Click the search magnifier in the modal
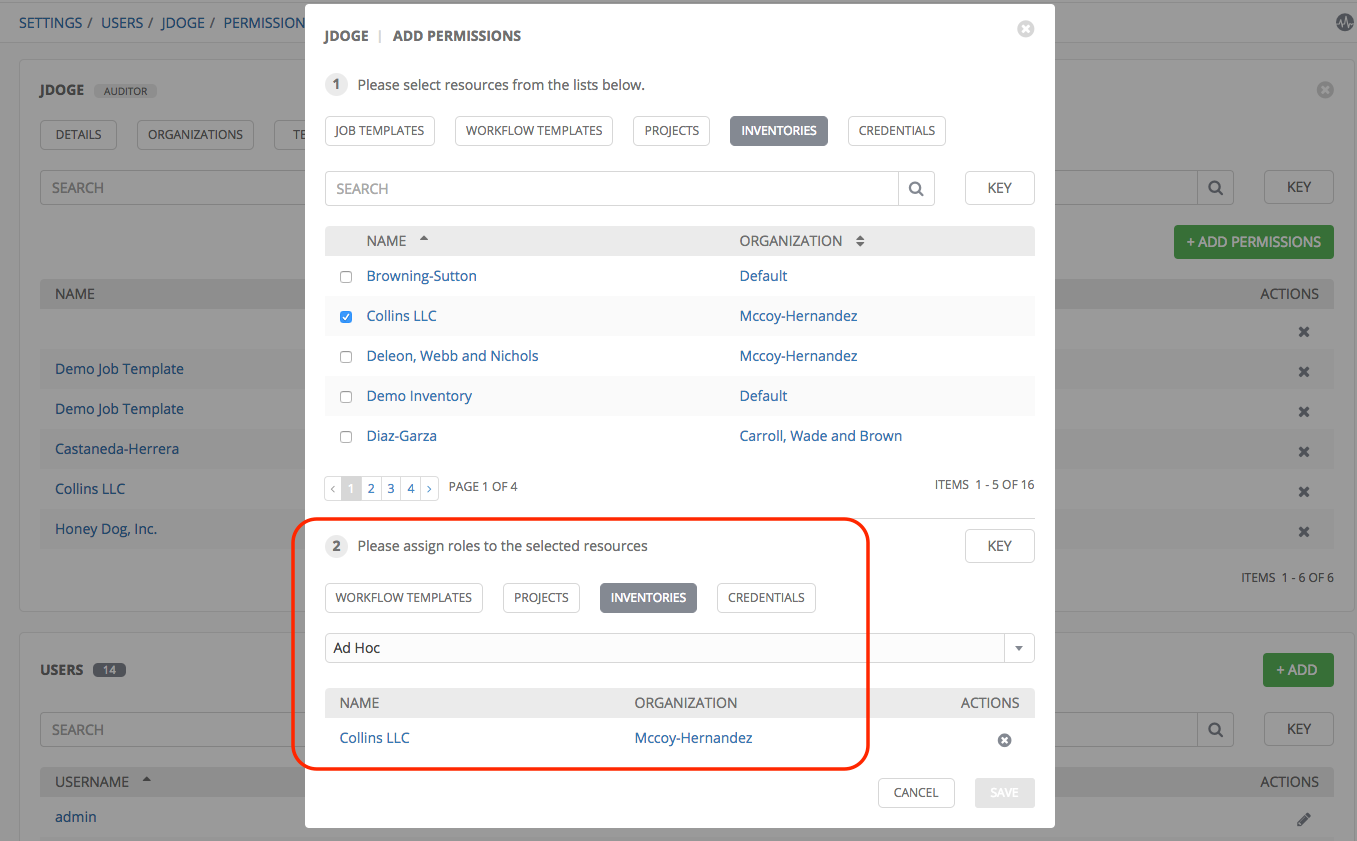This screenshot has height=841, width=1357. (916, 188)
